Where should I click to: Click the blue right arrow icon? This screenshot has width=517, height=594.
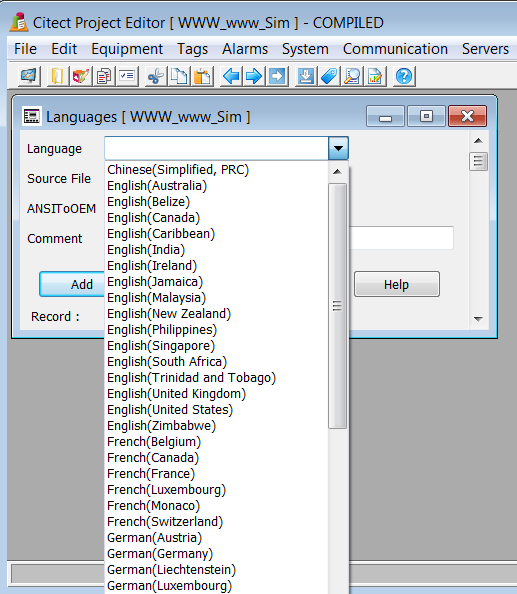[x=254, y=76]
